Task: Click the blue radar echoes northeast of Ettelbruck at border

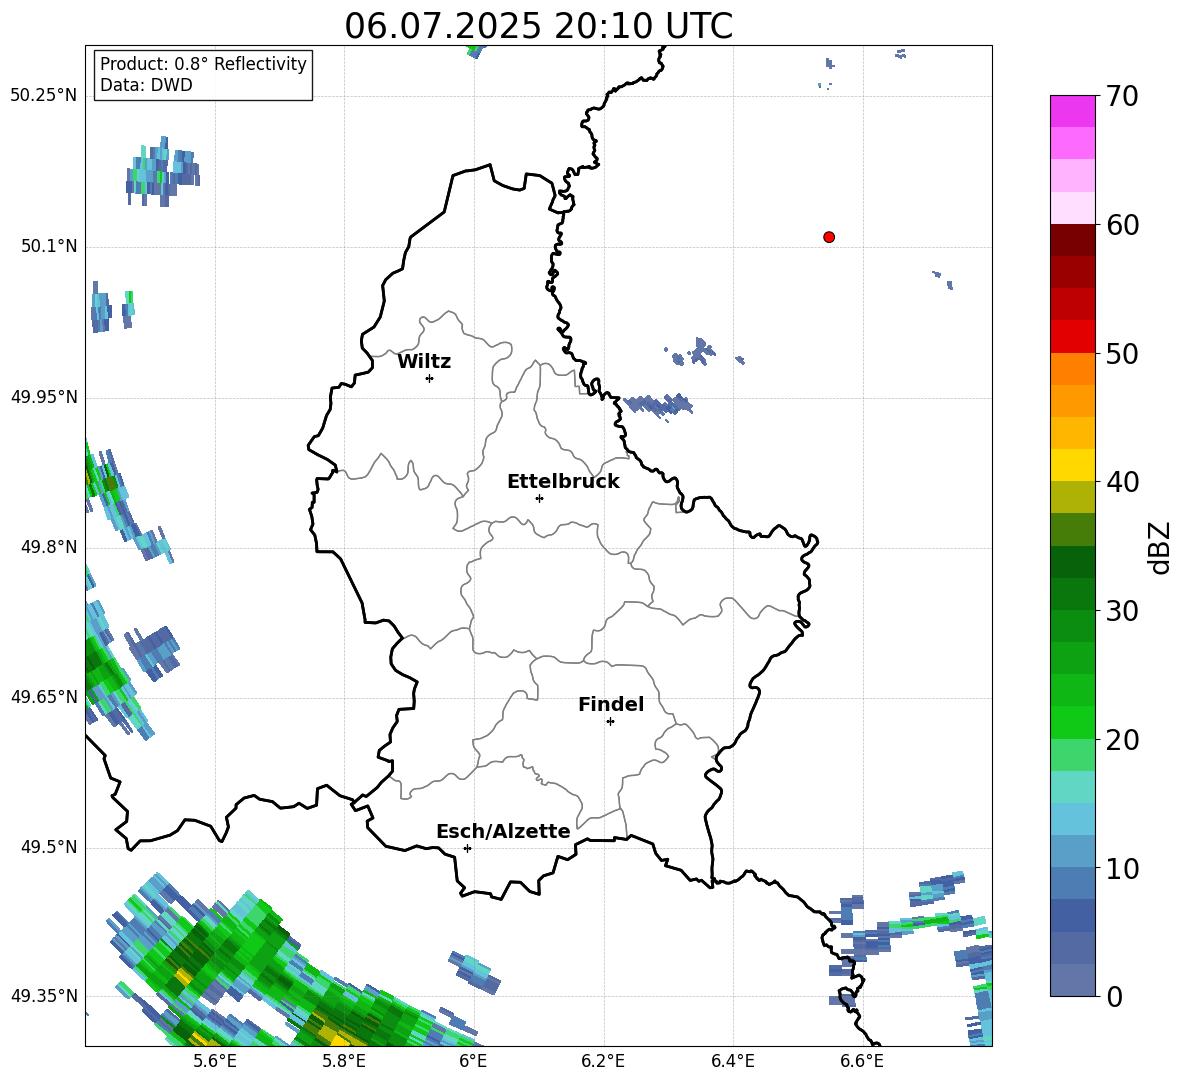Action: (658, 405)
